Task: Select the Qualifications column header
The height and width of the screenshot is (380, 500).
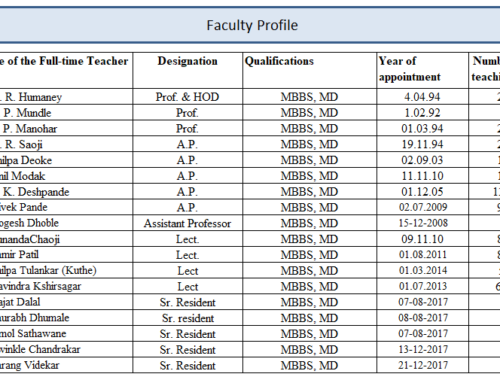Action: 310,70
